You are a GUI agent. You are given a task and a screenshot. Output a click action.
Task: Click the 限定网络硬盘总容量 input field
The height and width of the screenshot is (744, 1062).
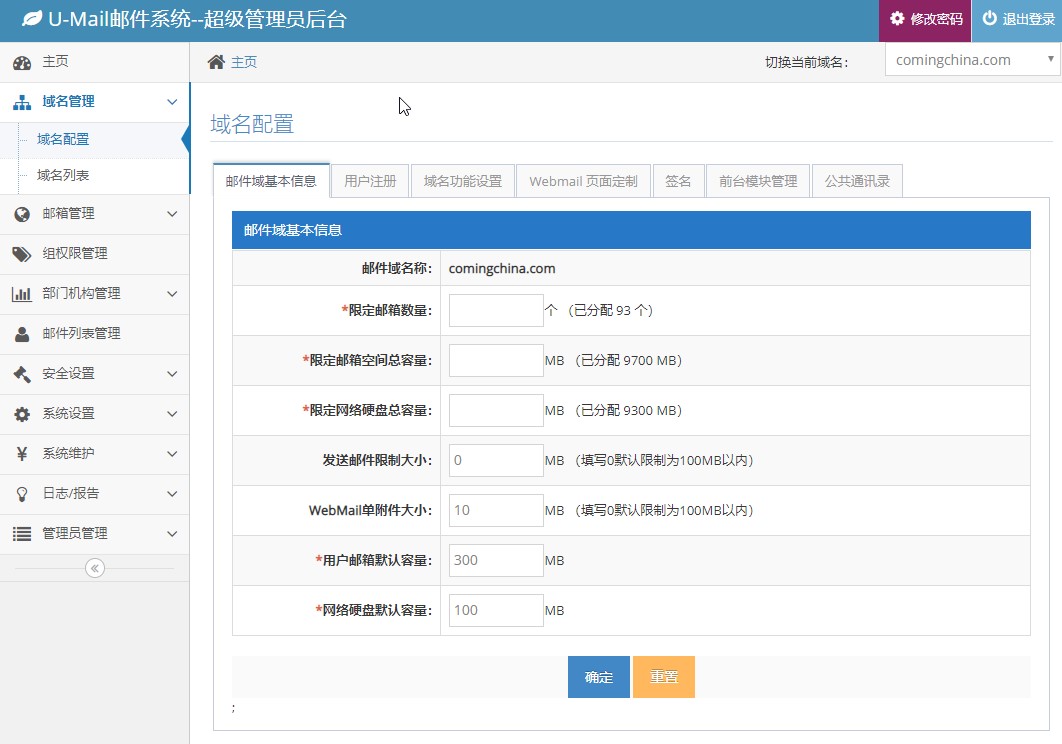tap(496, 411)
